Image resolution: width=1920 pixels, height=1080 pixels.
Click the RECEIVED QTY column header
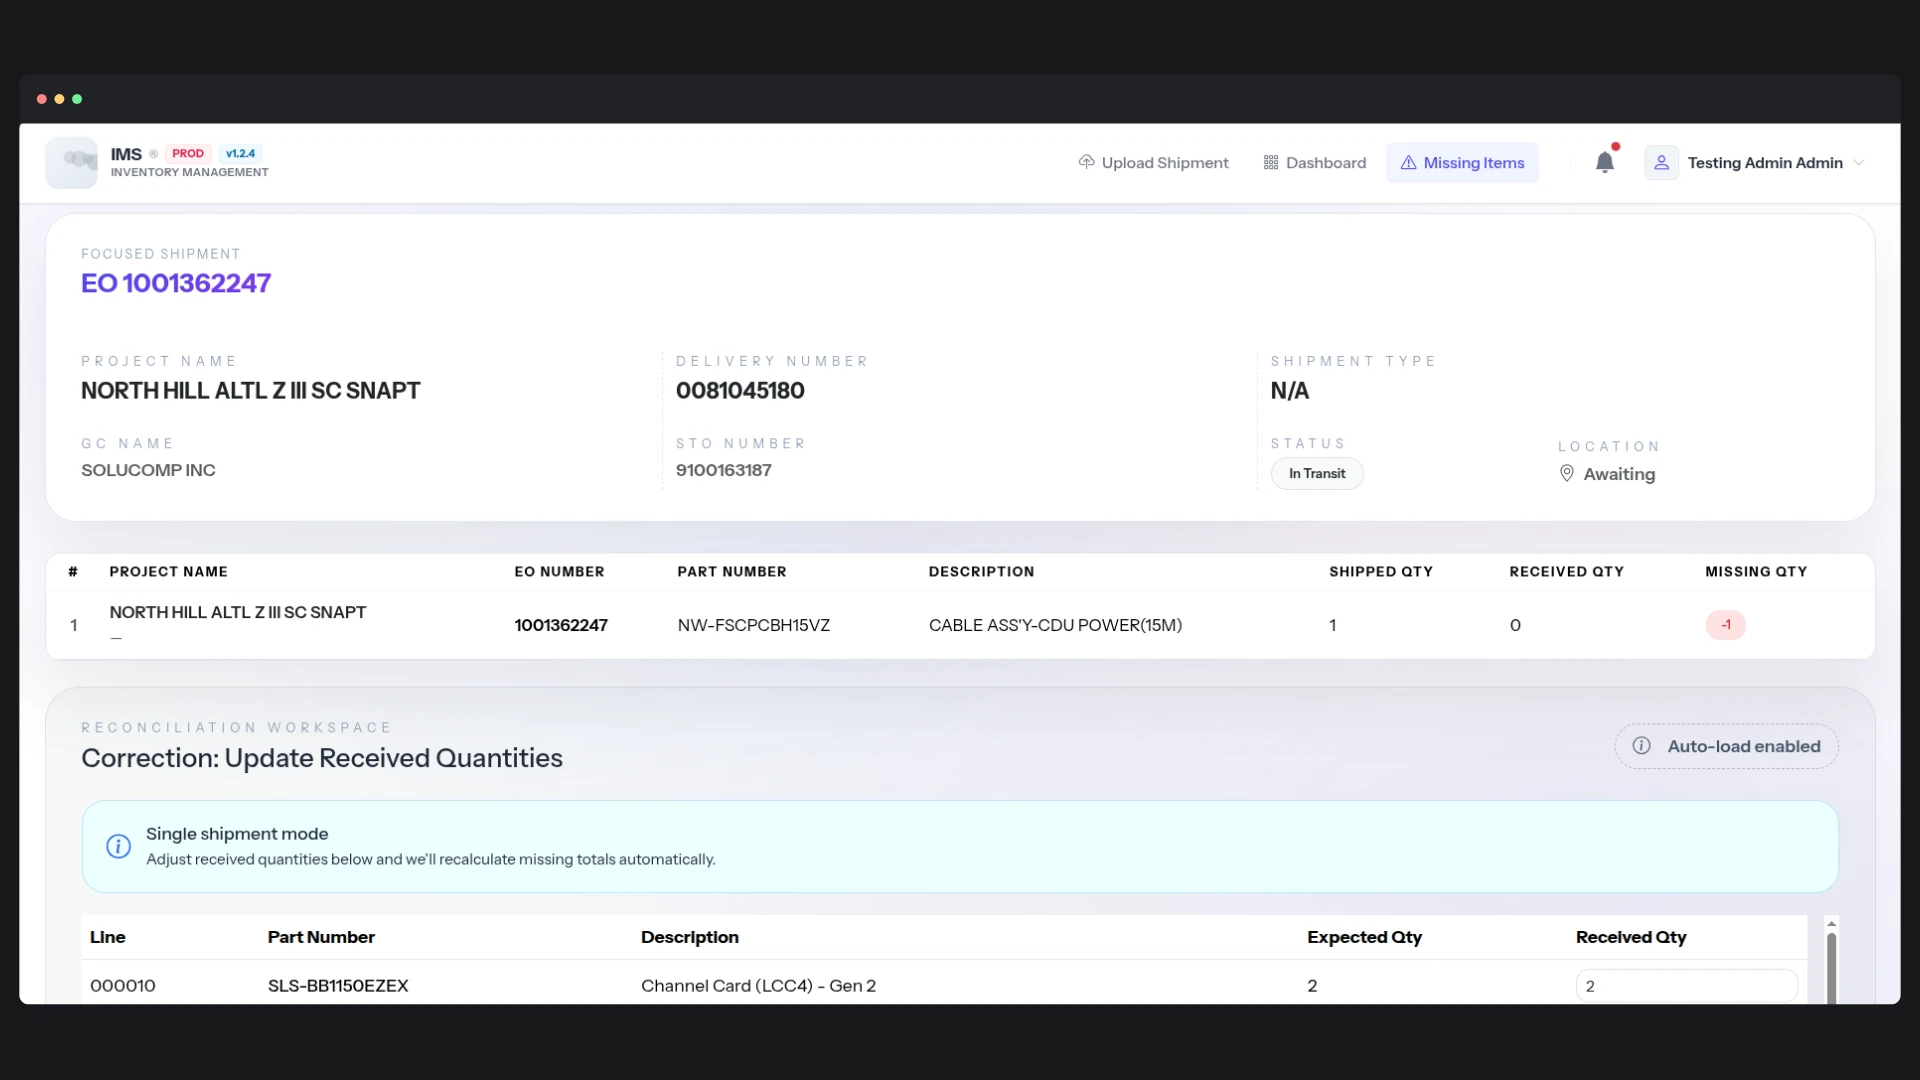tap(1566, 572)
